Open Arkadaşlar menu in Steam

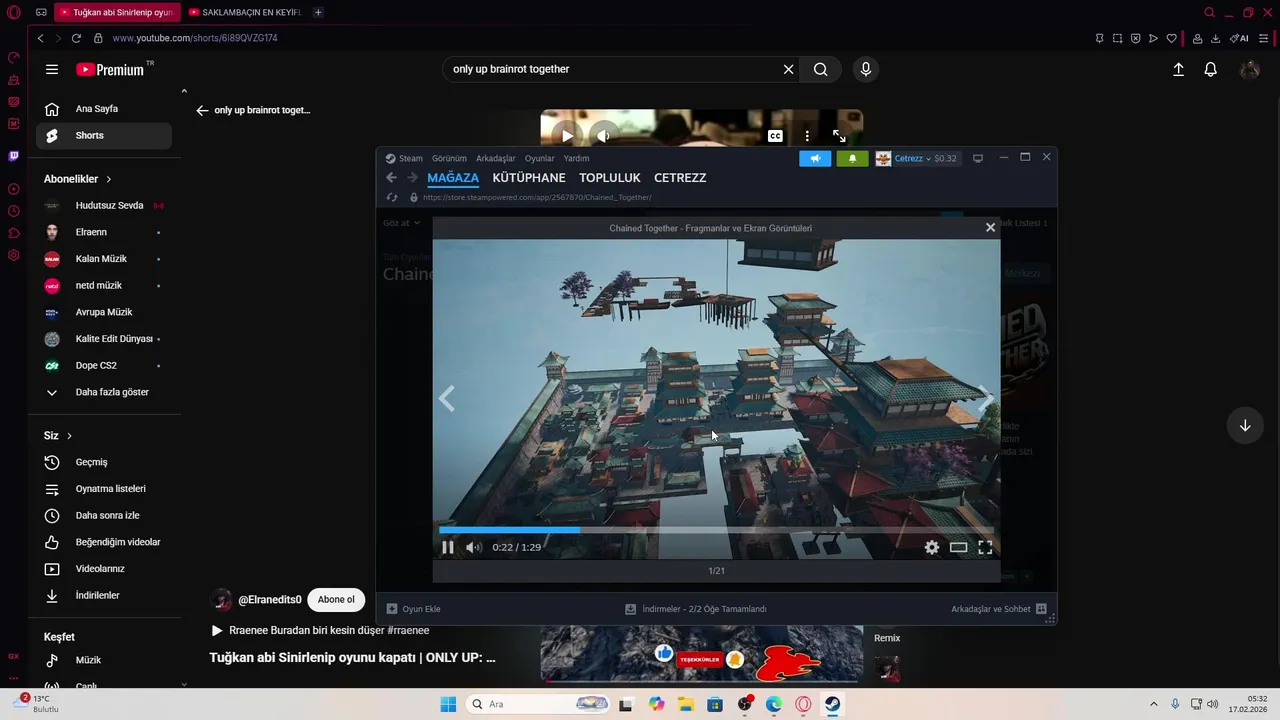click(496, 158)
